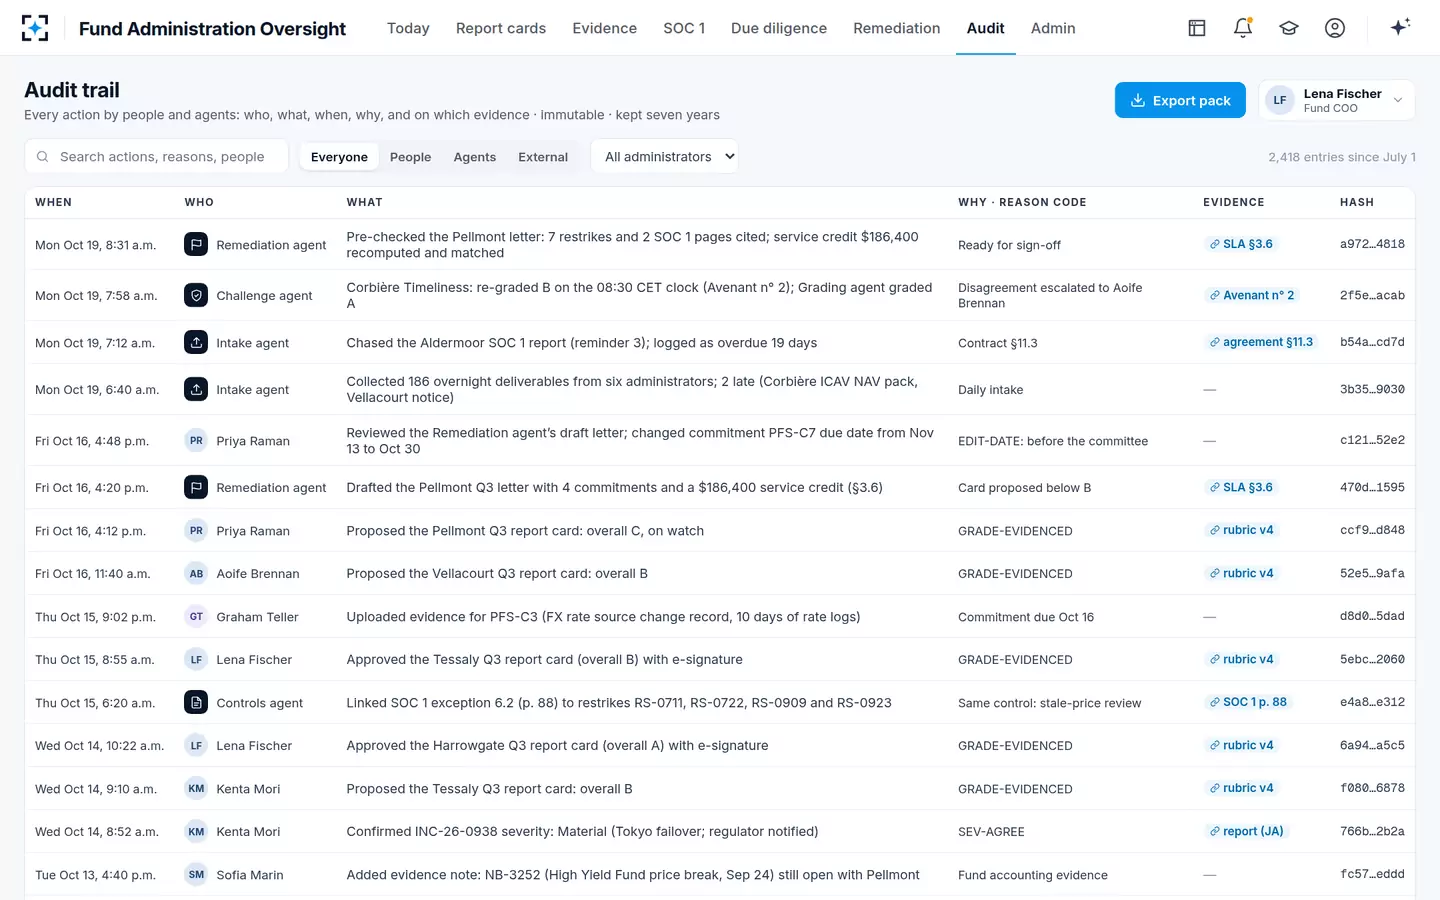
Task: Click the Intake agent icon at 6:40 a.m.
Action: tap(196, 389)
